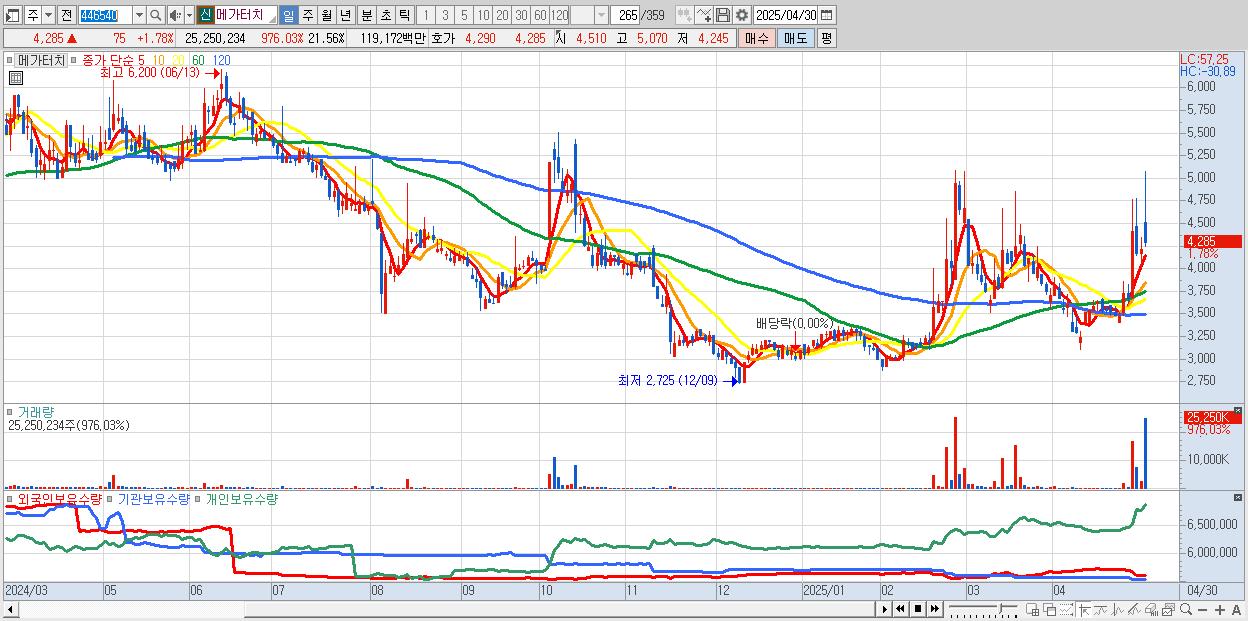Image resolution: width=1248 pixels, height=621 pixels.
Task: Click the data table grid icon on chart
Action: click(x=15, y=78)
